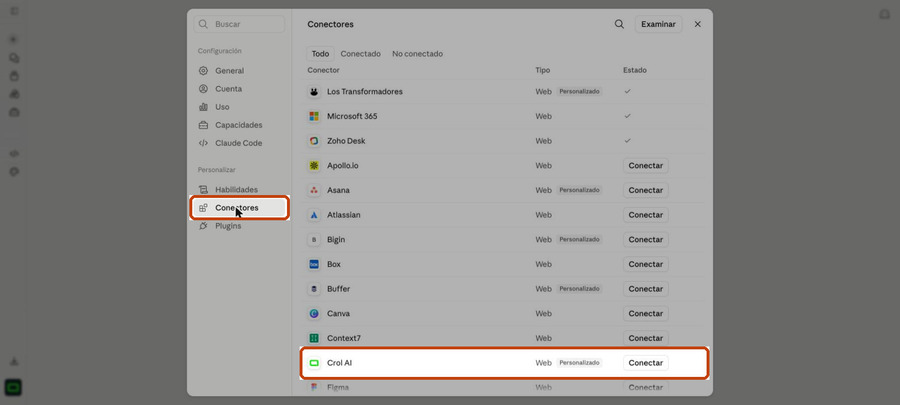This screenshot has height=405, width=900.
Task: Select the Microsoft 365 connector name
Action: [x=352, y=116]
